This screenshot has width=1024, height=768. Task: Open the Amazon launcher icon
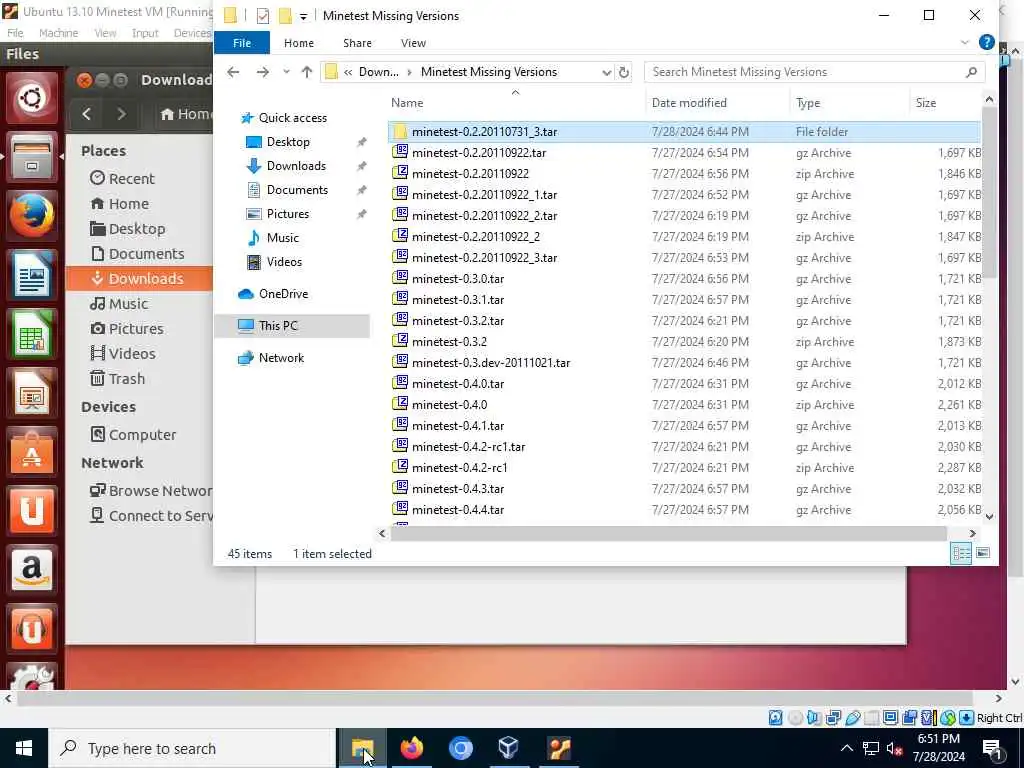[31, 569]
